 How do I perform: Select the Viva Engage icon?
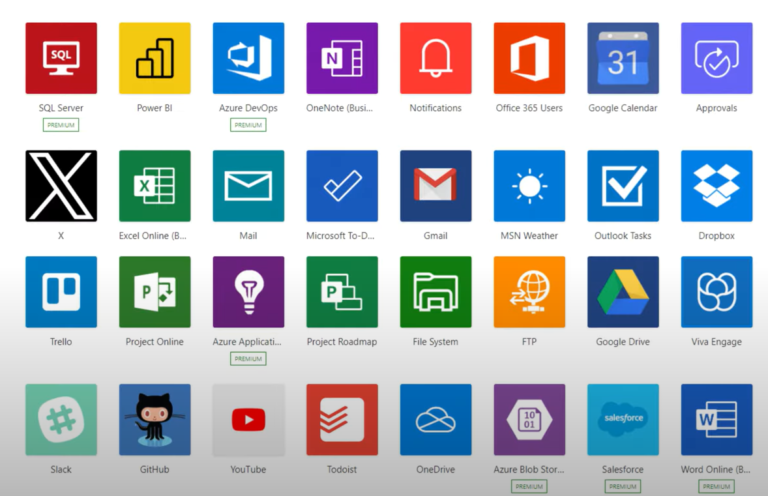tap(717, 292)
